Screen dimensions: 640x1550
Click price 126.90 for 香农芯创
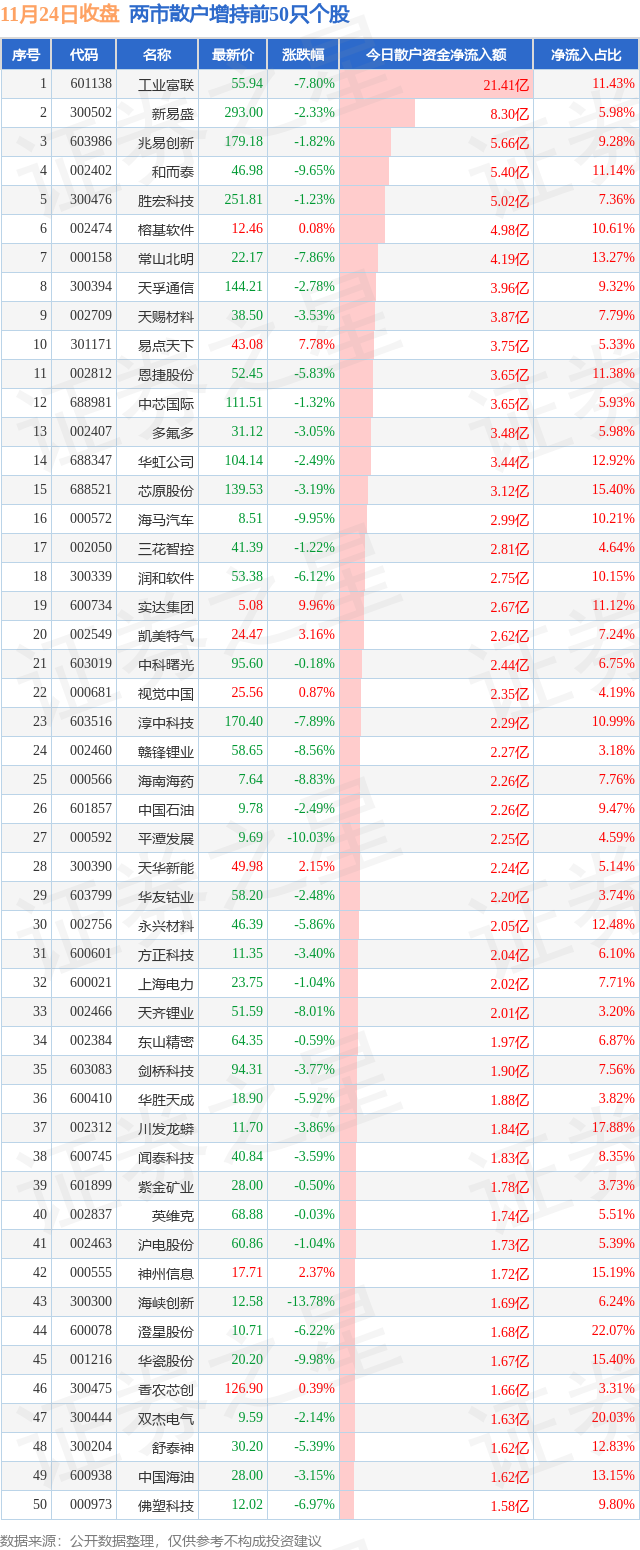(244, 1389)
